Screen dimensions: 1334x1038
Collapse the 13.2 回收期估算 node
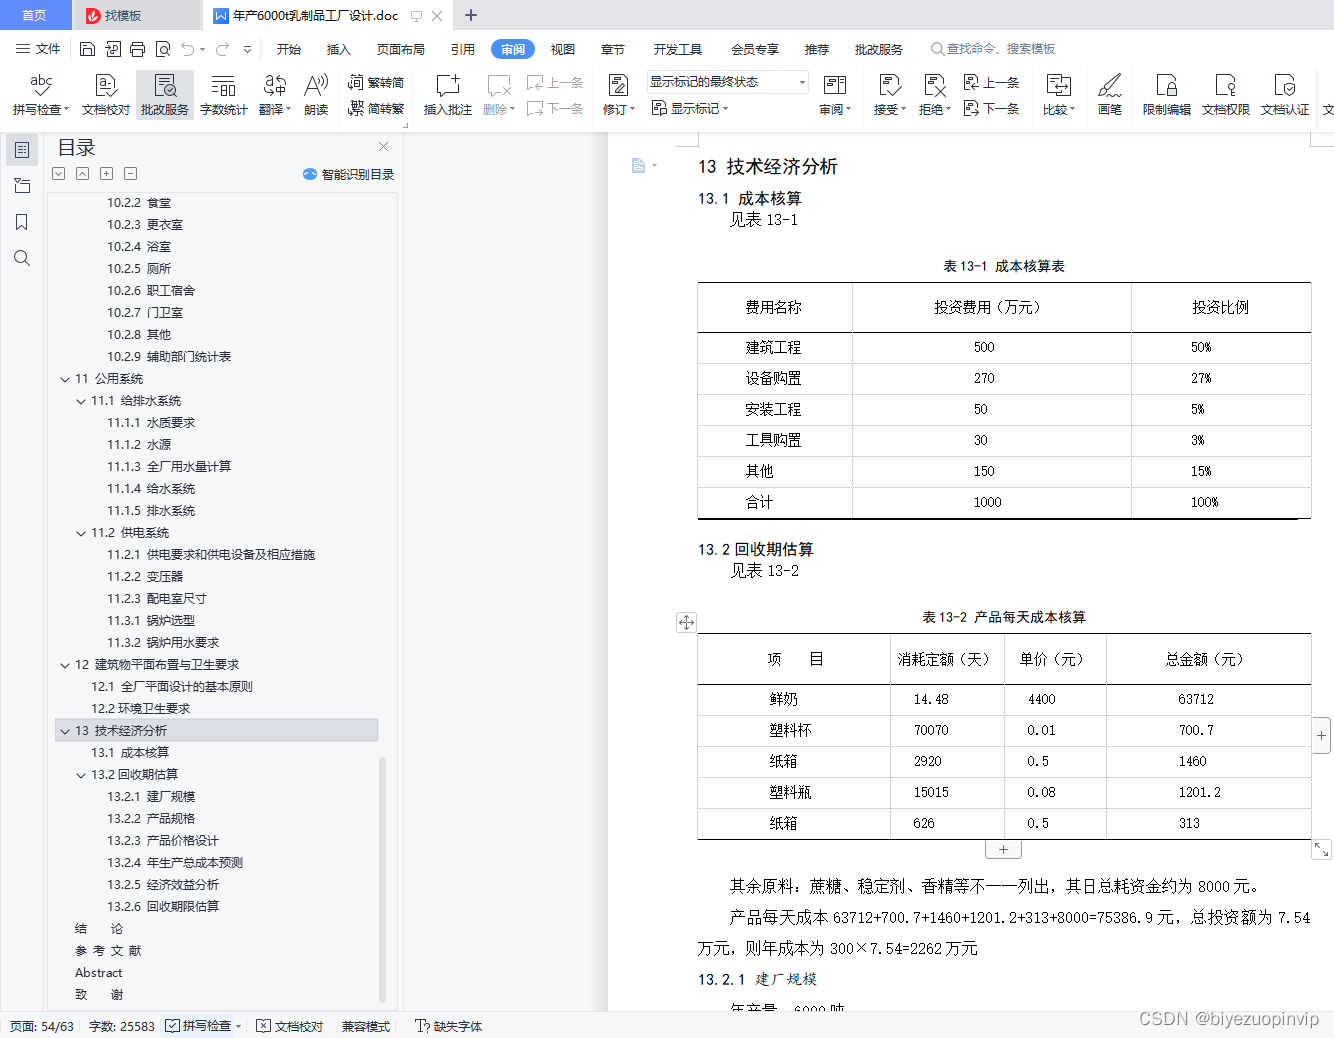pyautogui.click(x=81, y=775)
